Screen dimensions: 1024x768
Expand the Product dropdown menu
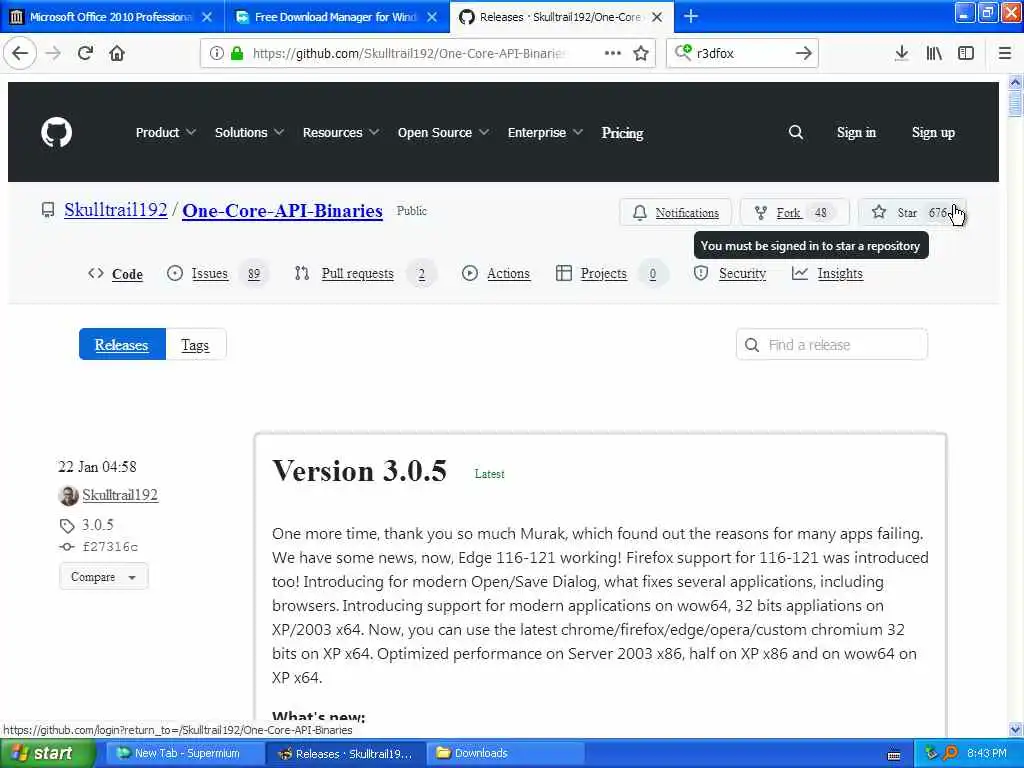pyautogui.click(x=166, y=133)
